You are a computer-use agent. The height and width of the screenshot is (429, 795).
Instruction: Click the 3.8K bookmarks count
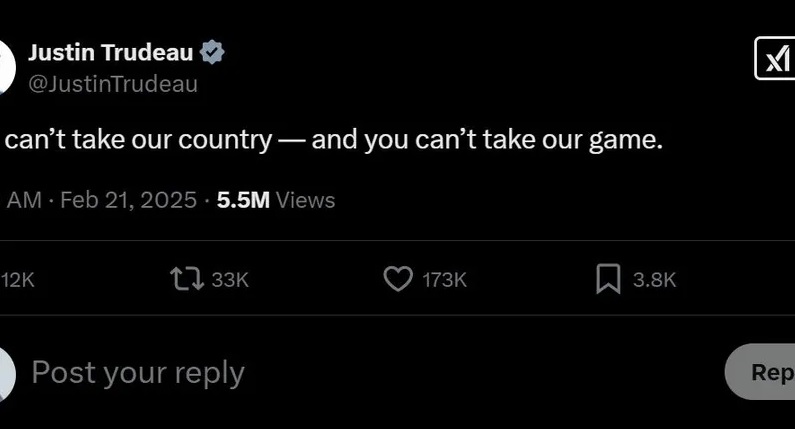point(655,280)
